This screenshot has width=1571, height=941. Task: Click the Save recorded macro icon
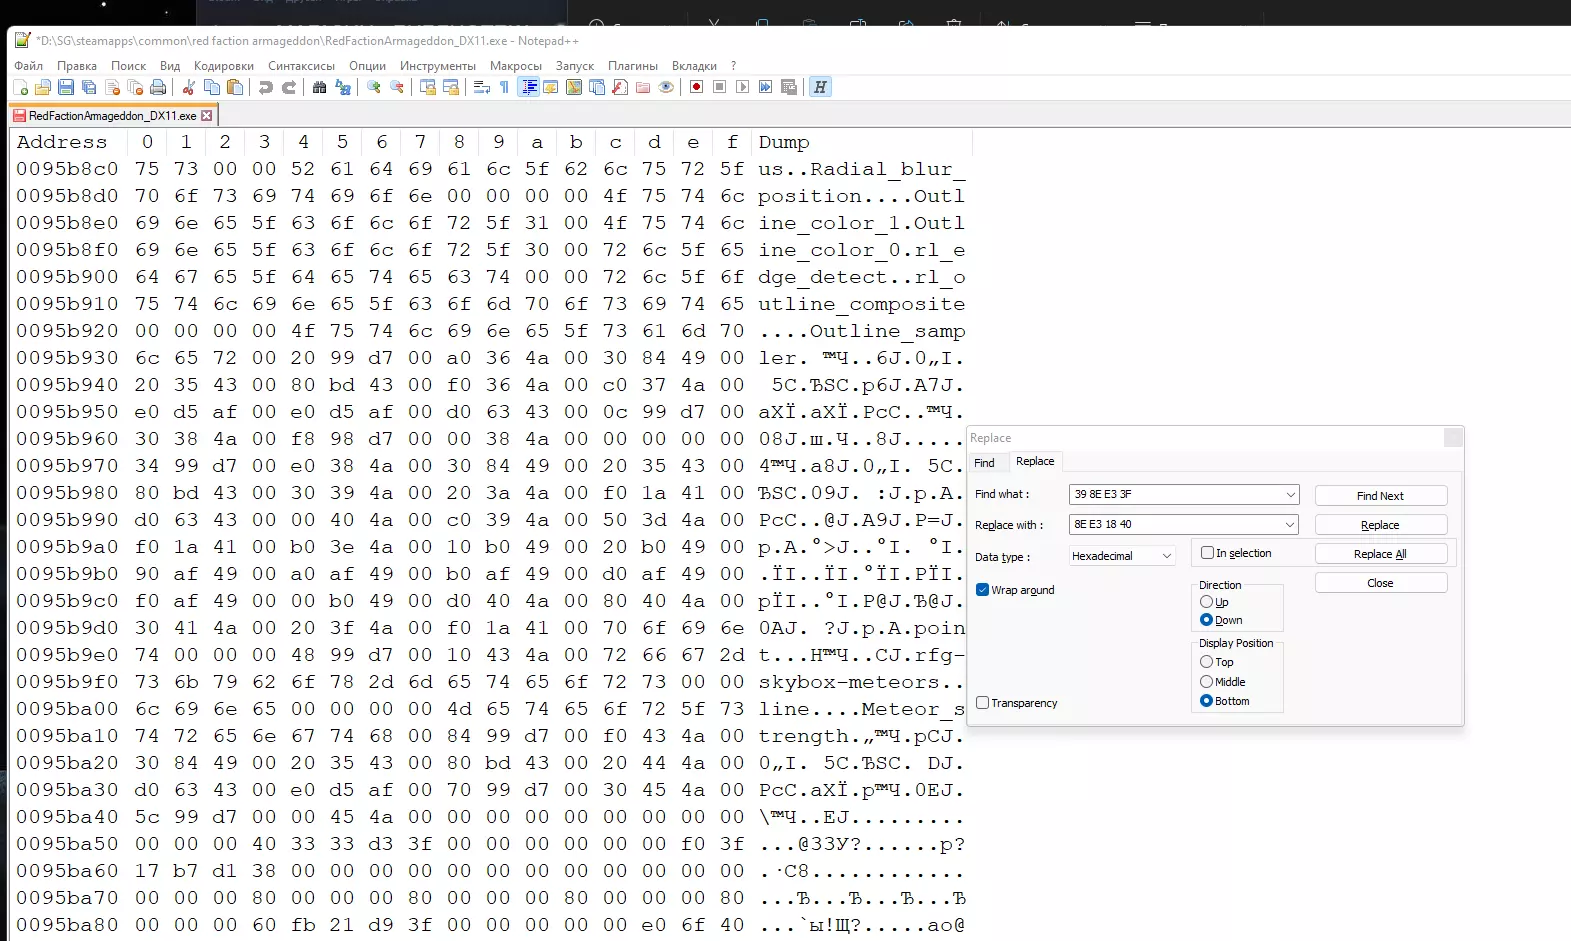(x=789, y=87)
